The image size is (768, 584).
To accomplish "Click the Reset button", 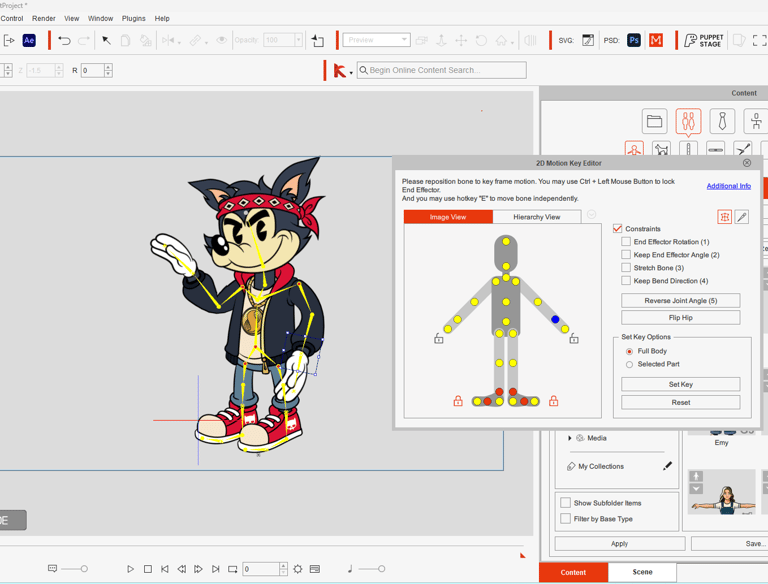I will pos(680,402).
